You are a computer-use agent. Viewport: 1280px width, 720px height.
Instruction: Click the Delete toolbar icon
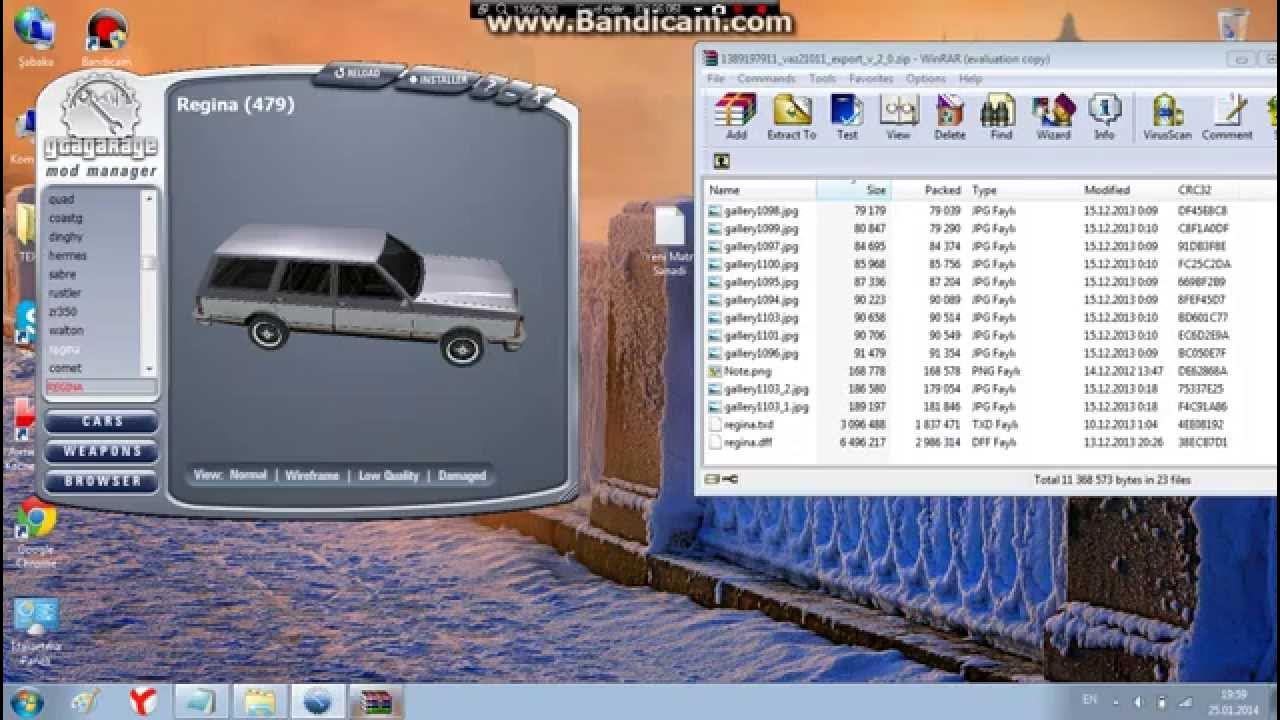[949, 117]
